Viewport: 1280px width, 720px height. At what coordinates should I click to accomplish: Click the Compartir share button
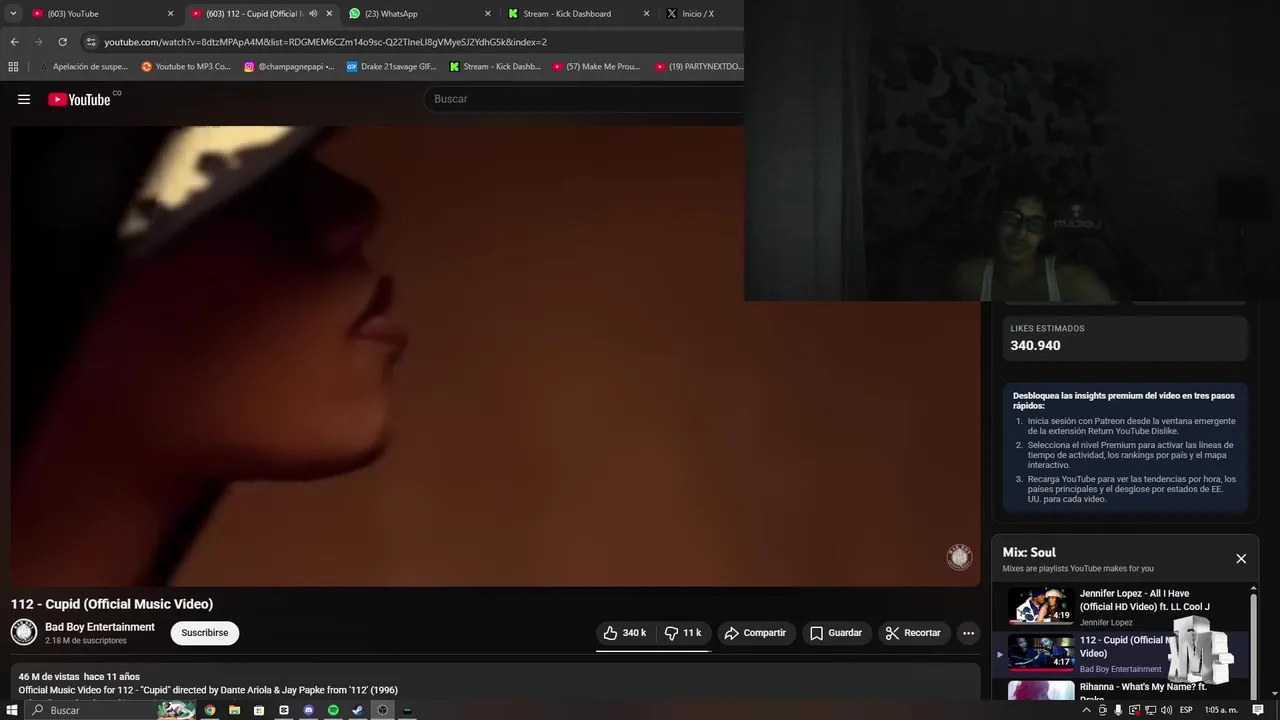(x=755, y=633)
